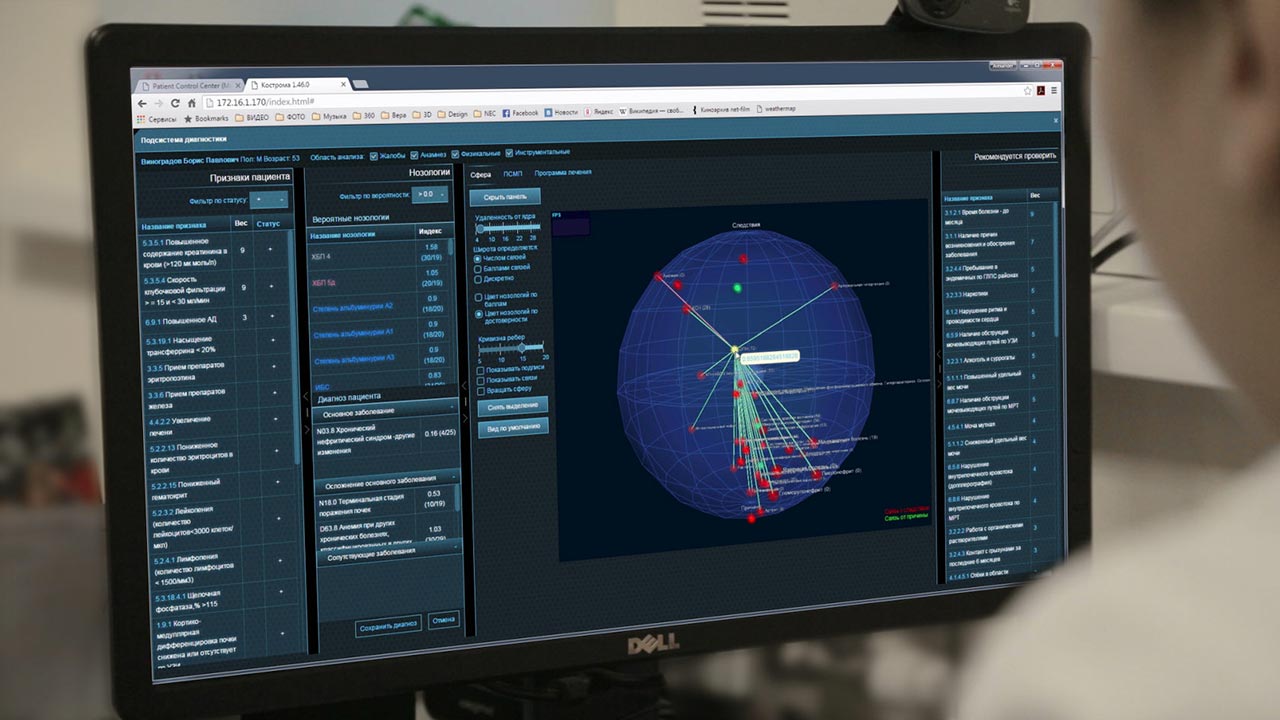Click the Сохранить диагноз button
Image resolution: width=1280 pixels, height=720 pixels.
tap(388, 625)
